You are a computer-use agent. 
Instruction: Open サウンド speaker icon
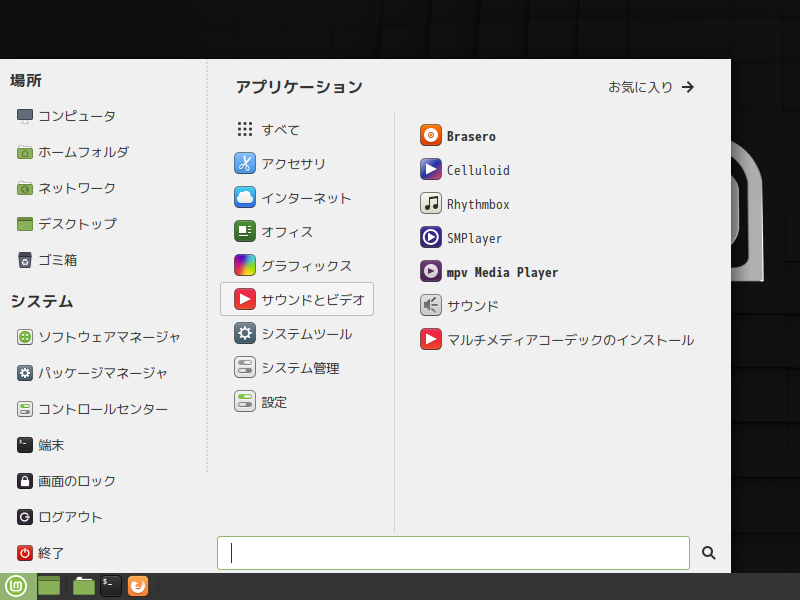(x=431, y=306)
